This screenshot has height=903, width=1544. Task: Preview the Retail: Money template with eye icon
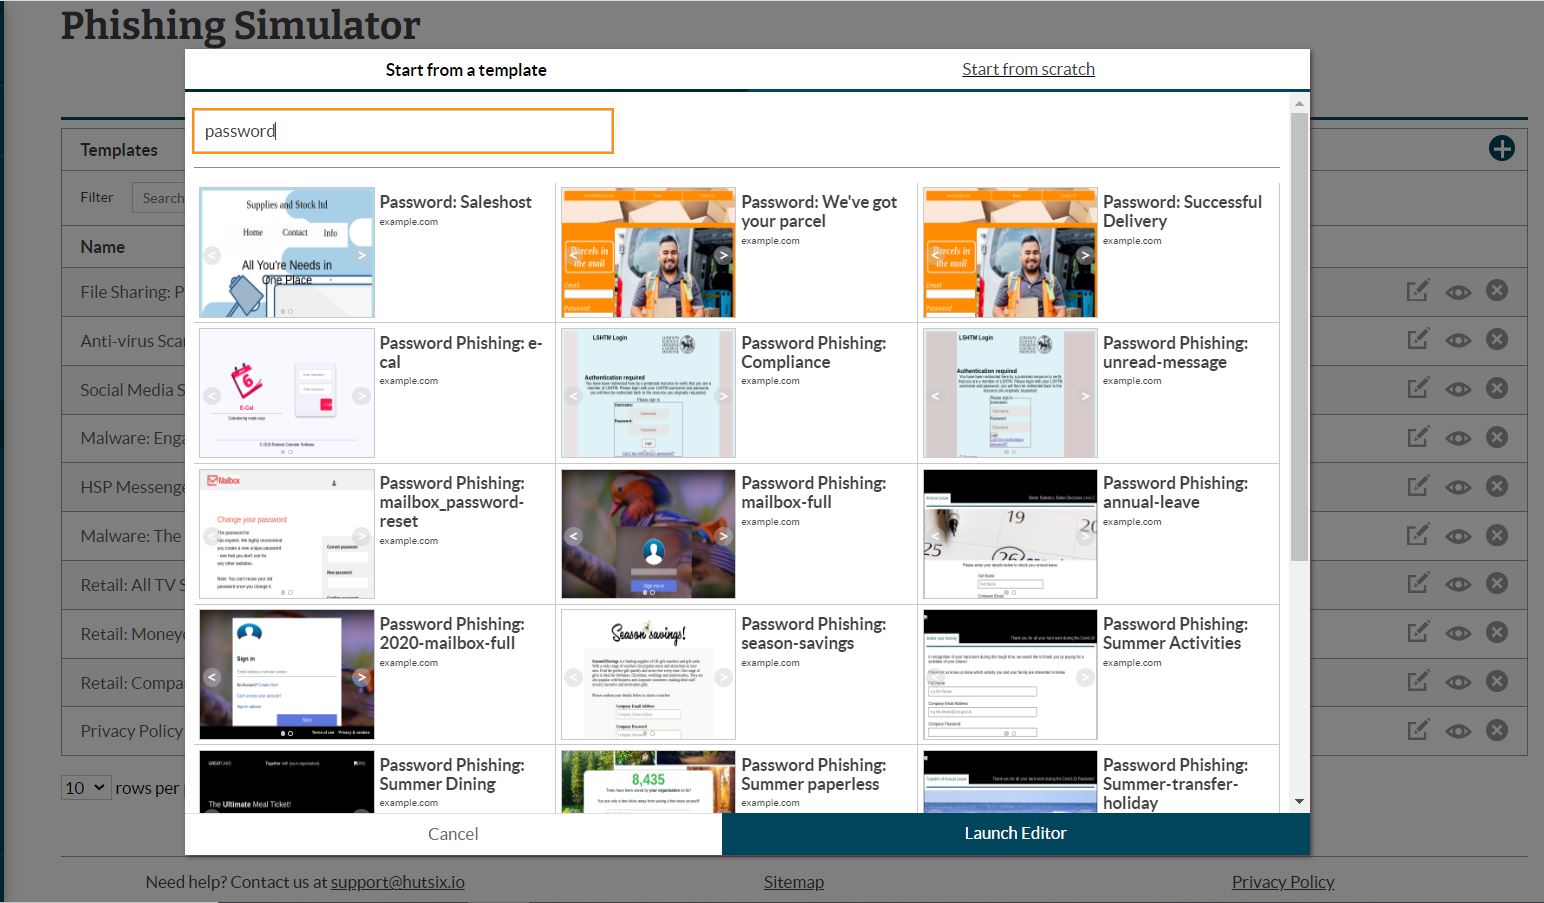[1458, 634]
